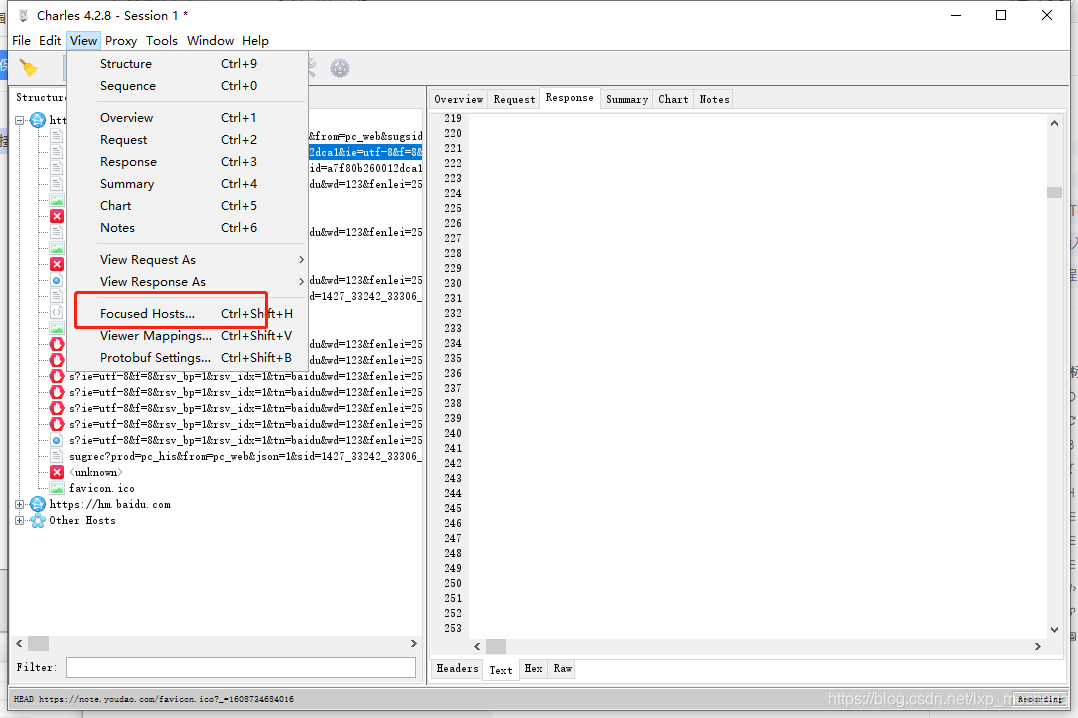Click the highlighted 2dca1&ie=utf-8 request row
This screenshot has height=718, width=1078.
point(365,152)
